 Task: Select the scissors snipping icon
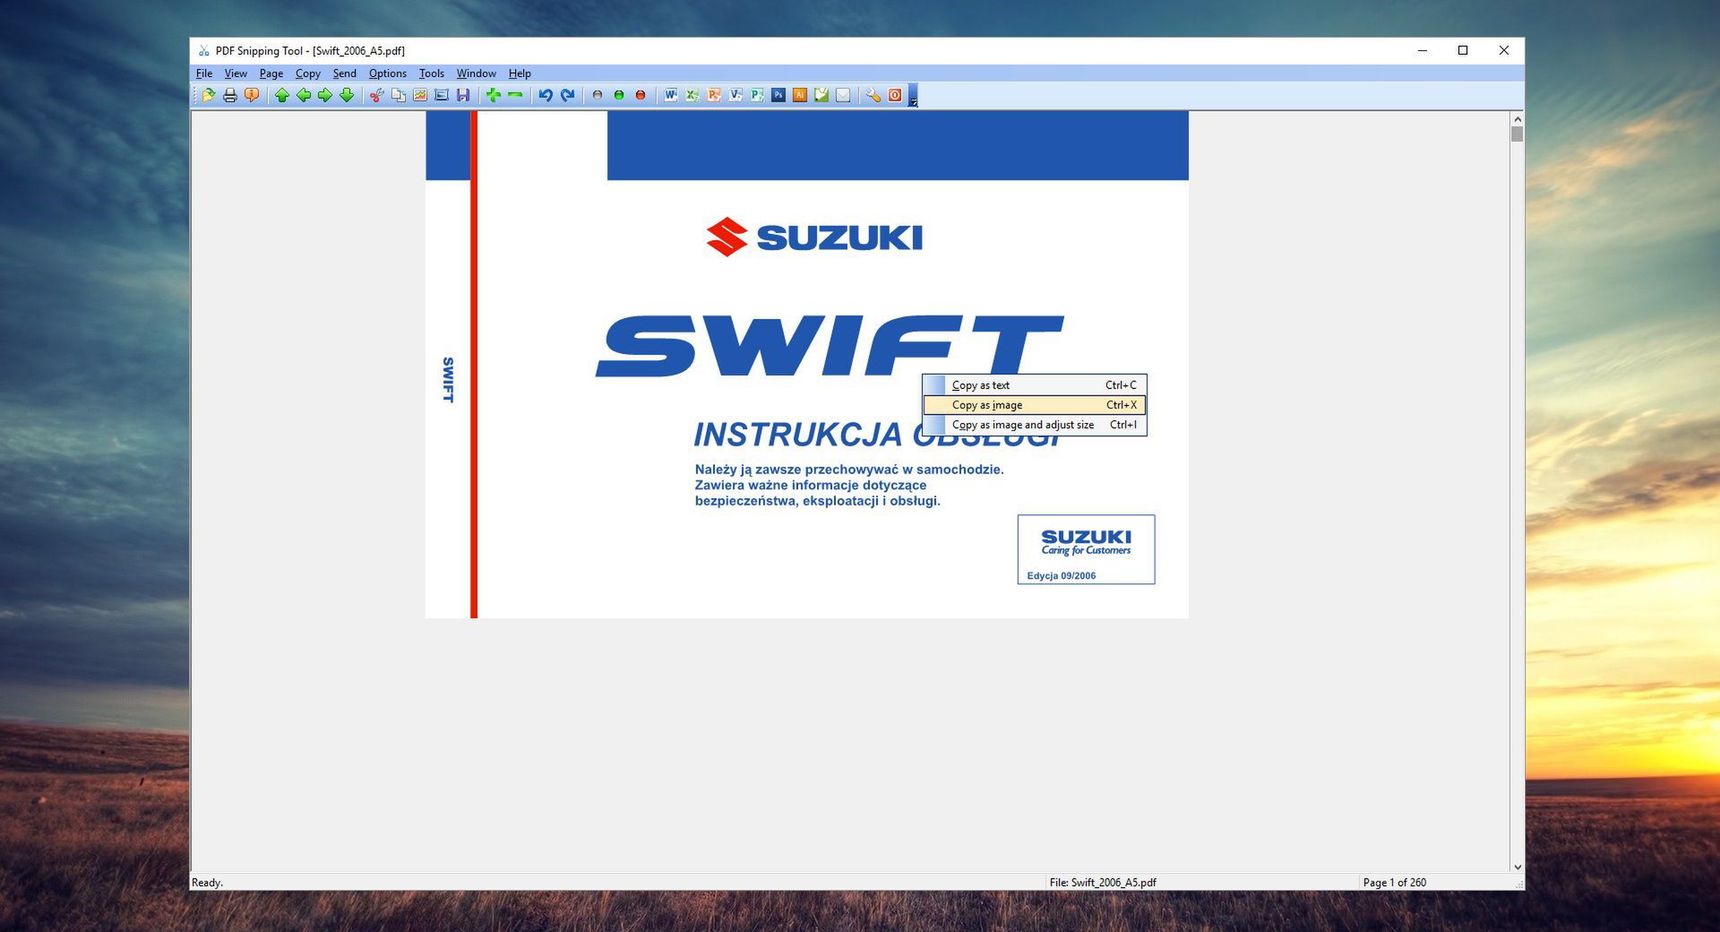click(x=377, y=95)
